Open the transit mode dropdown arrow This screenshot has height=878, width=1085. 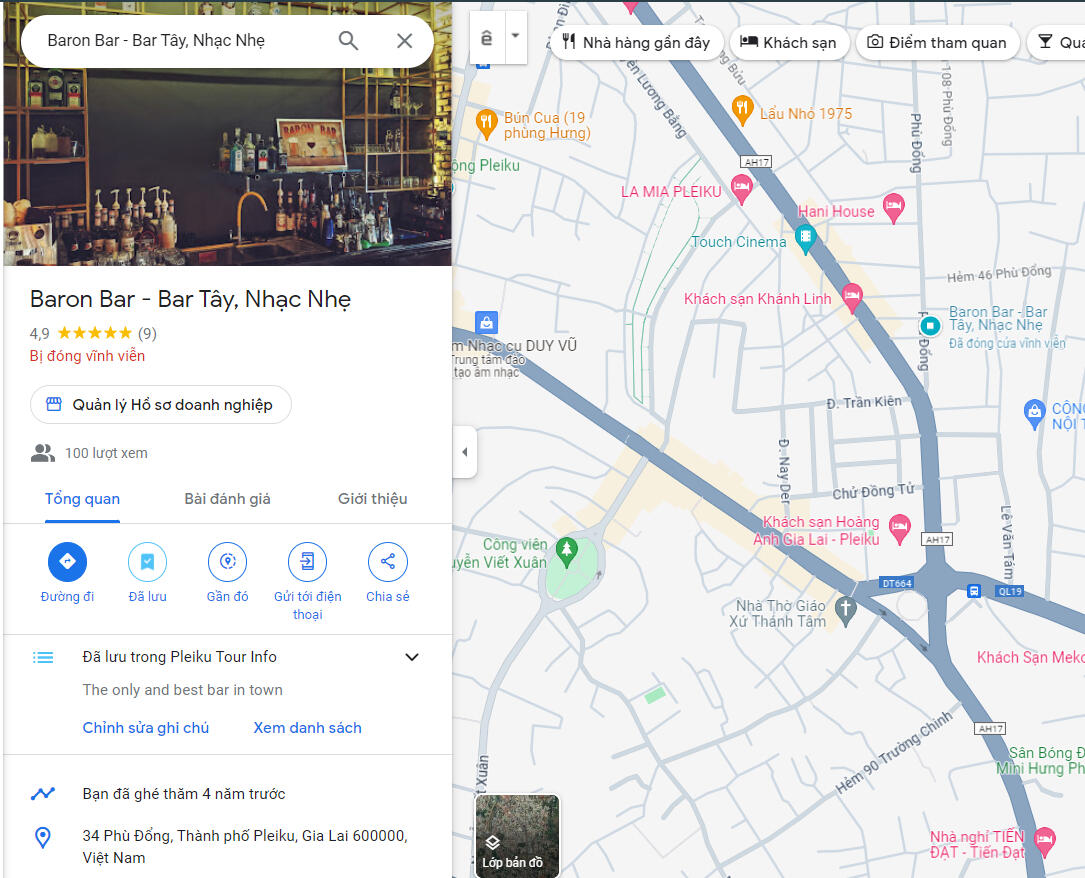(515, 36)
